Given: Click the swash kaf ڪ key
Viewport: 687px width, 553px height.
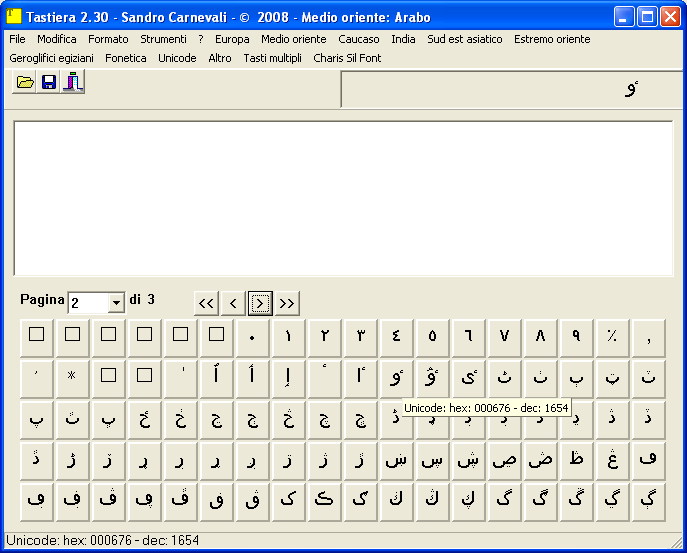Looking at the screenshot, I should 324,501.
